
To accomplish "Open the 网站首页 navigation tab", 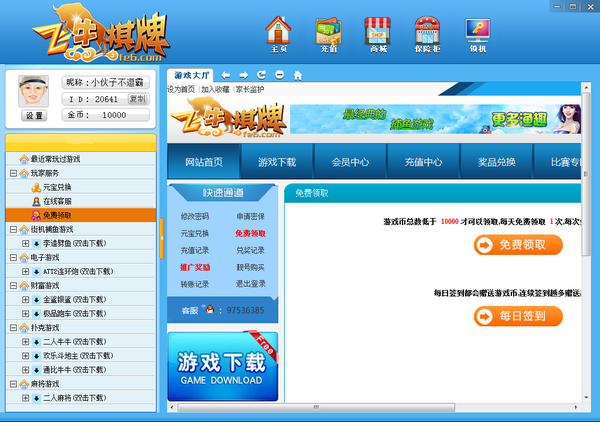I will coord(204,162).
